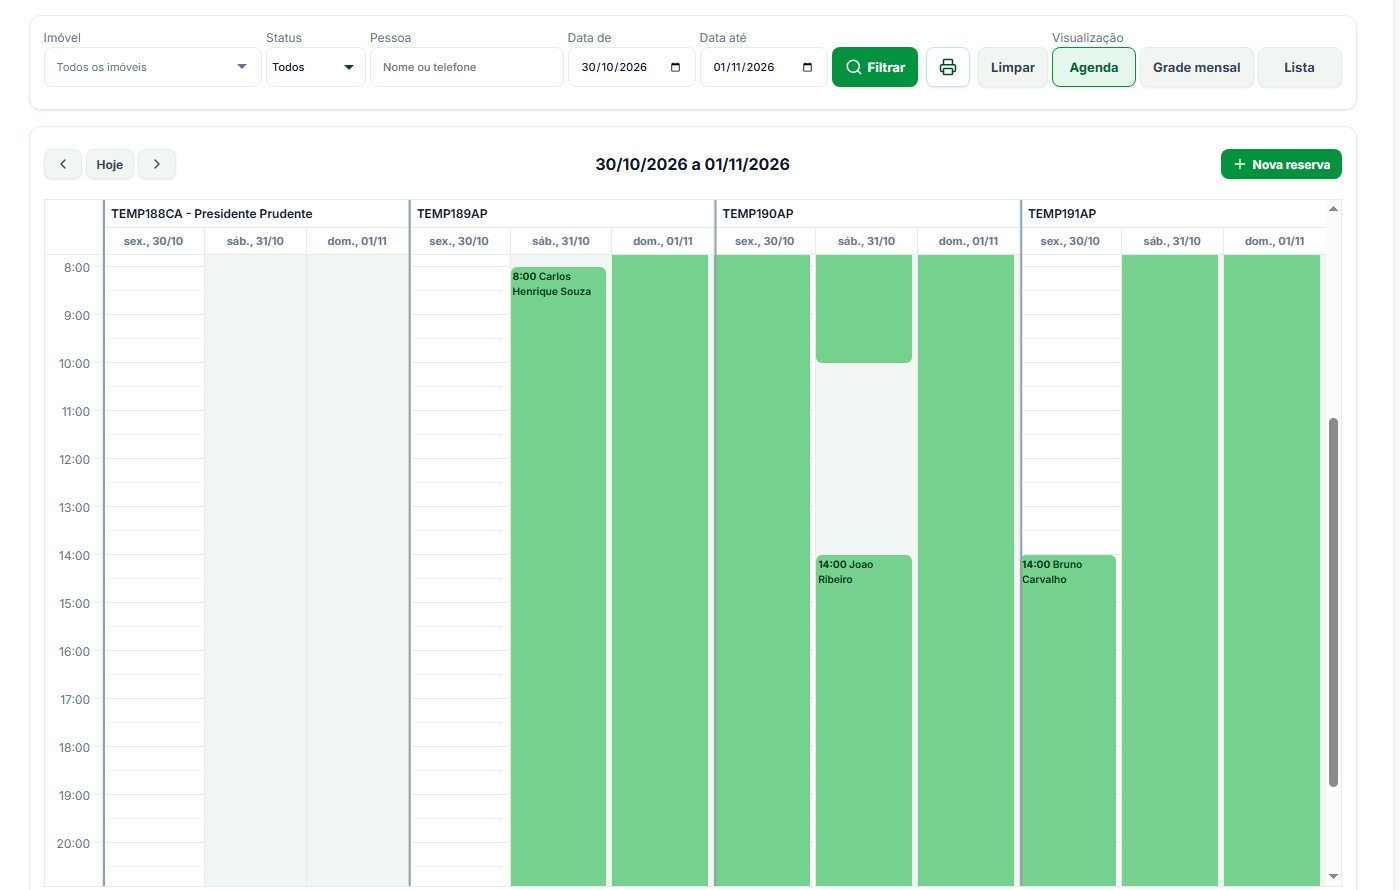Screen dimensions: 1400x890
Task: Click the TEMP189AP property header
Action: point(452,214)
